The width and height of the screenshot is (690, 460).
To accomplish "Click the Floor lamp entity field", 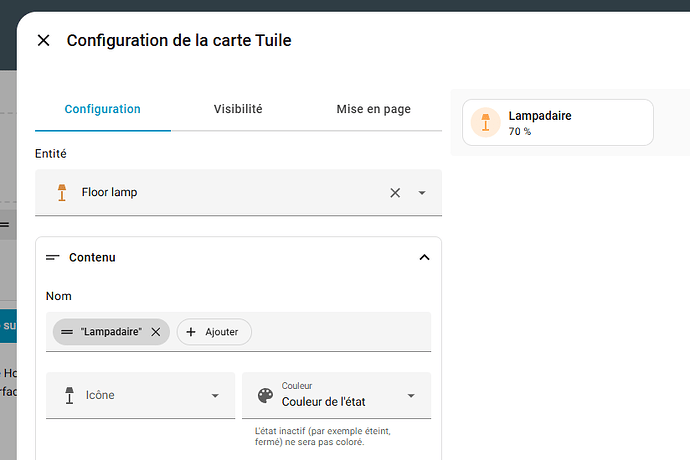I will [238, 193].
